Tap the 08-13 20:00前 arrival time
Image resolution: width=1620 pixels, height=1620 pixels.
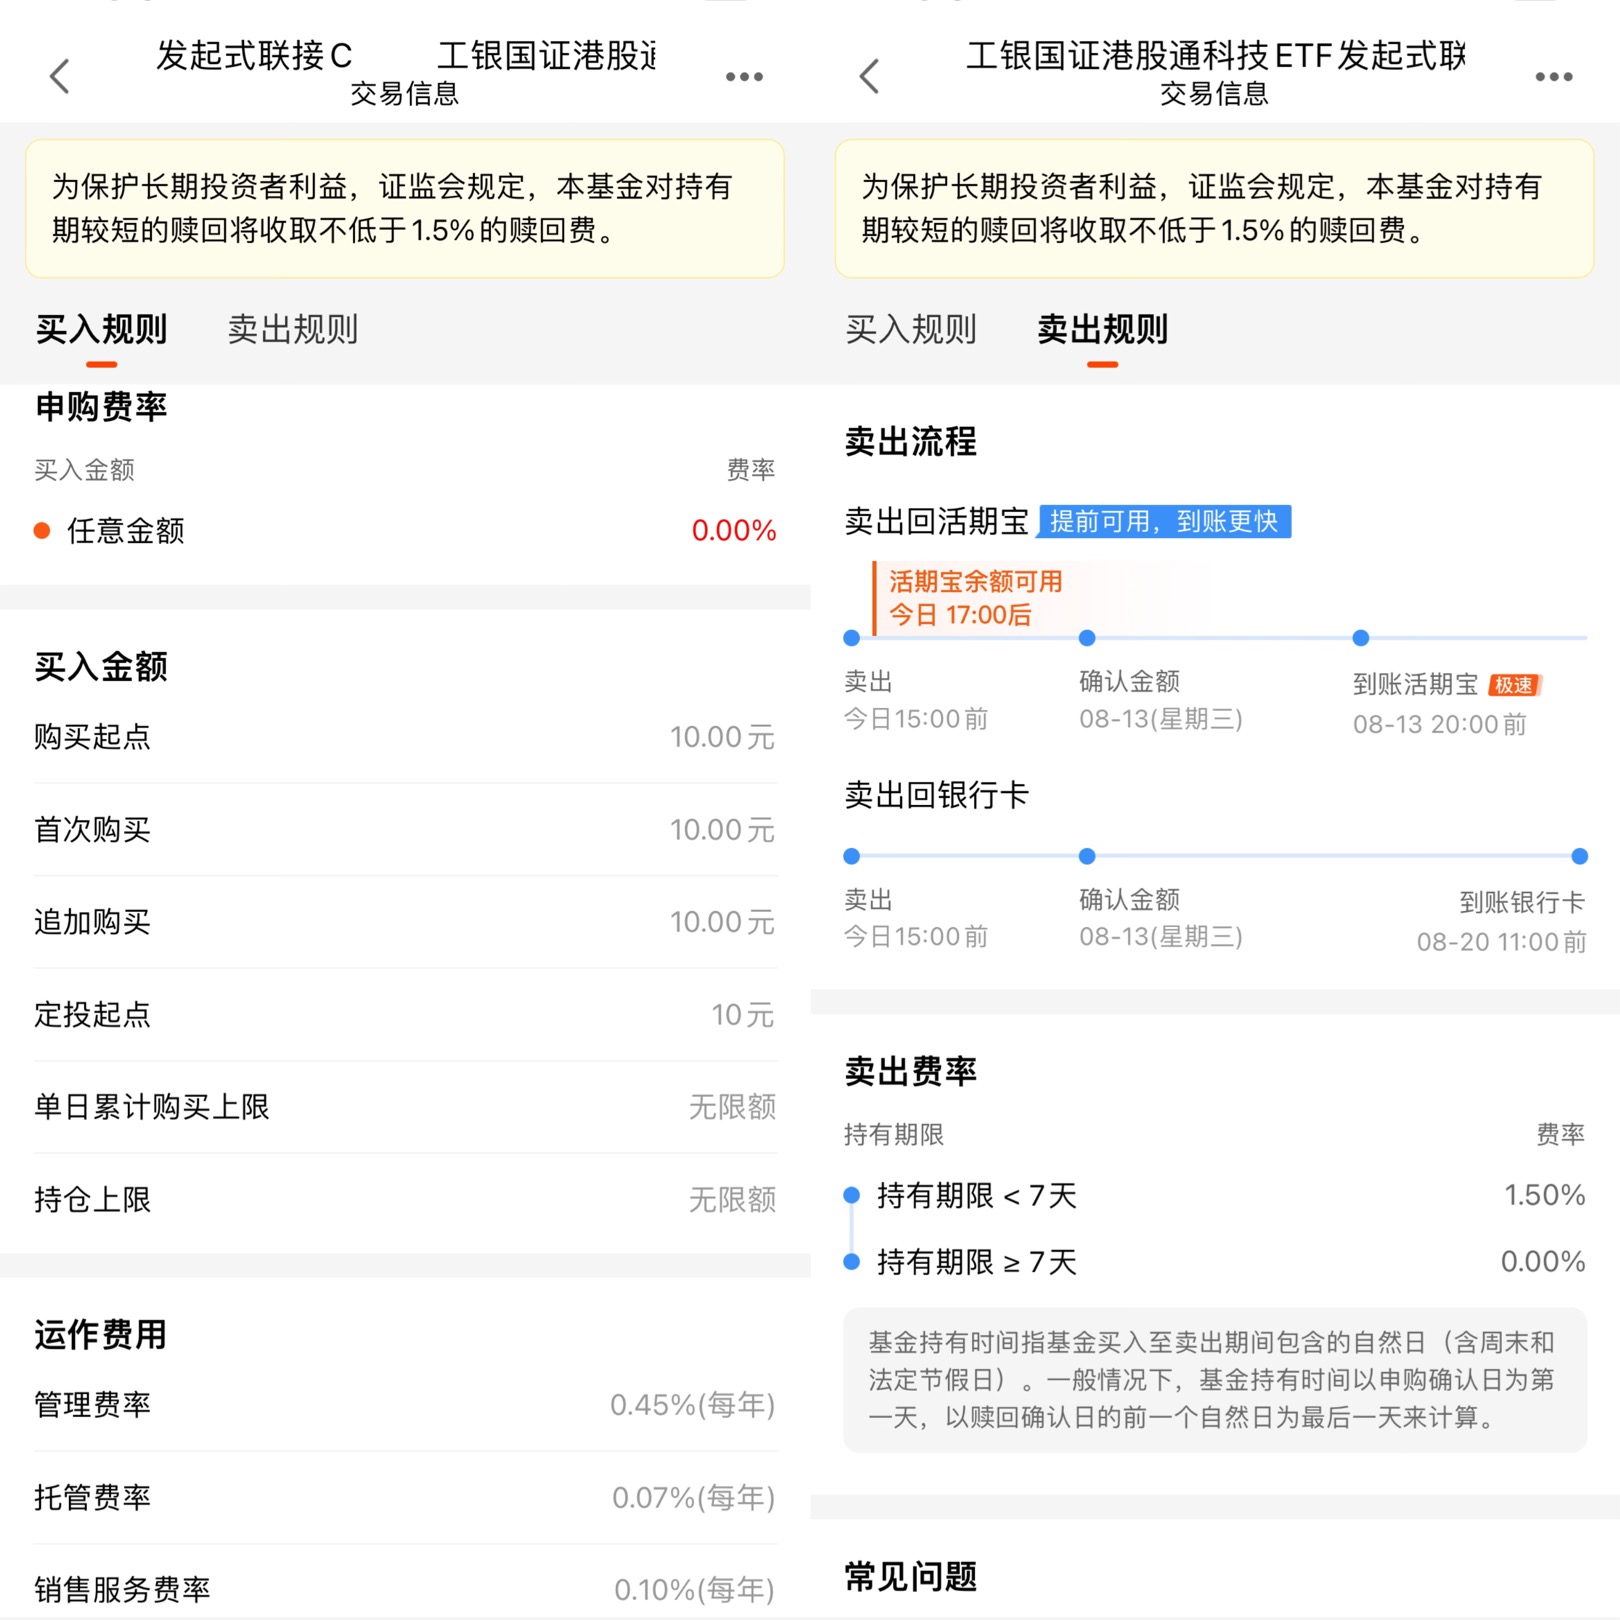[1440, 724]
